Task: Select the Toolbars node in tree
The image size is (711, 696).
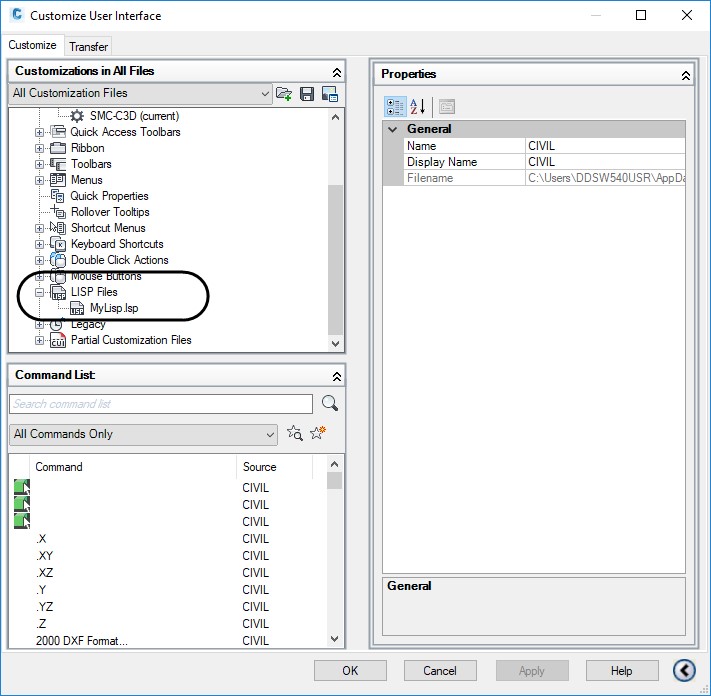Action: pyautogui.click(x=91, y=164)
